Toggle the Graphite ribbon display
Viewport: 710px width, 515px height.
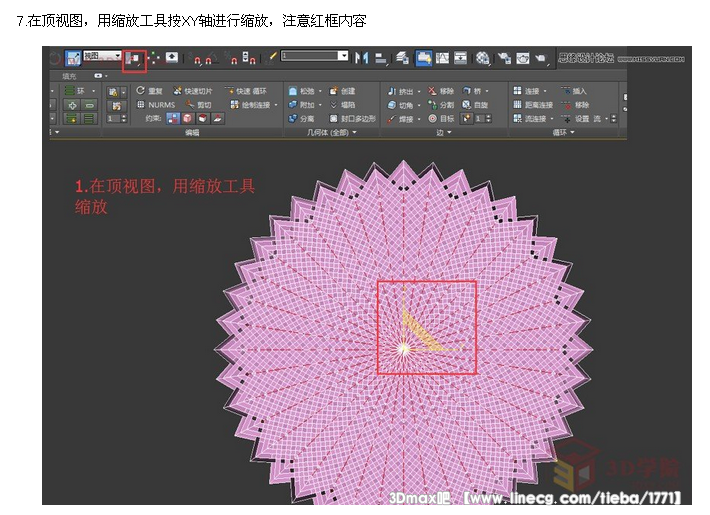[x=423, y=58]
